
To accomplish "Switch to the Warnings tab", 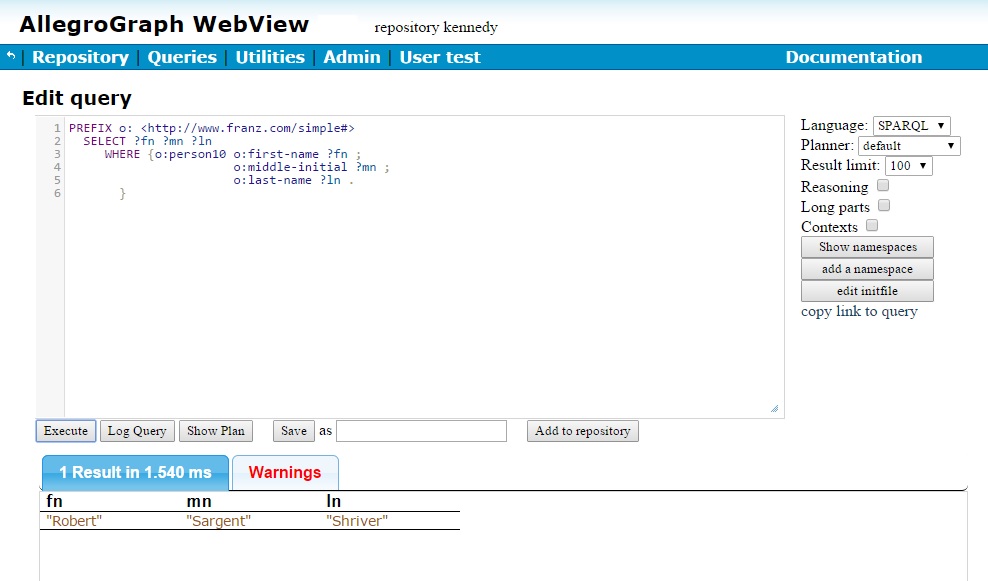I will [x=285, y=473].
